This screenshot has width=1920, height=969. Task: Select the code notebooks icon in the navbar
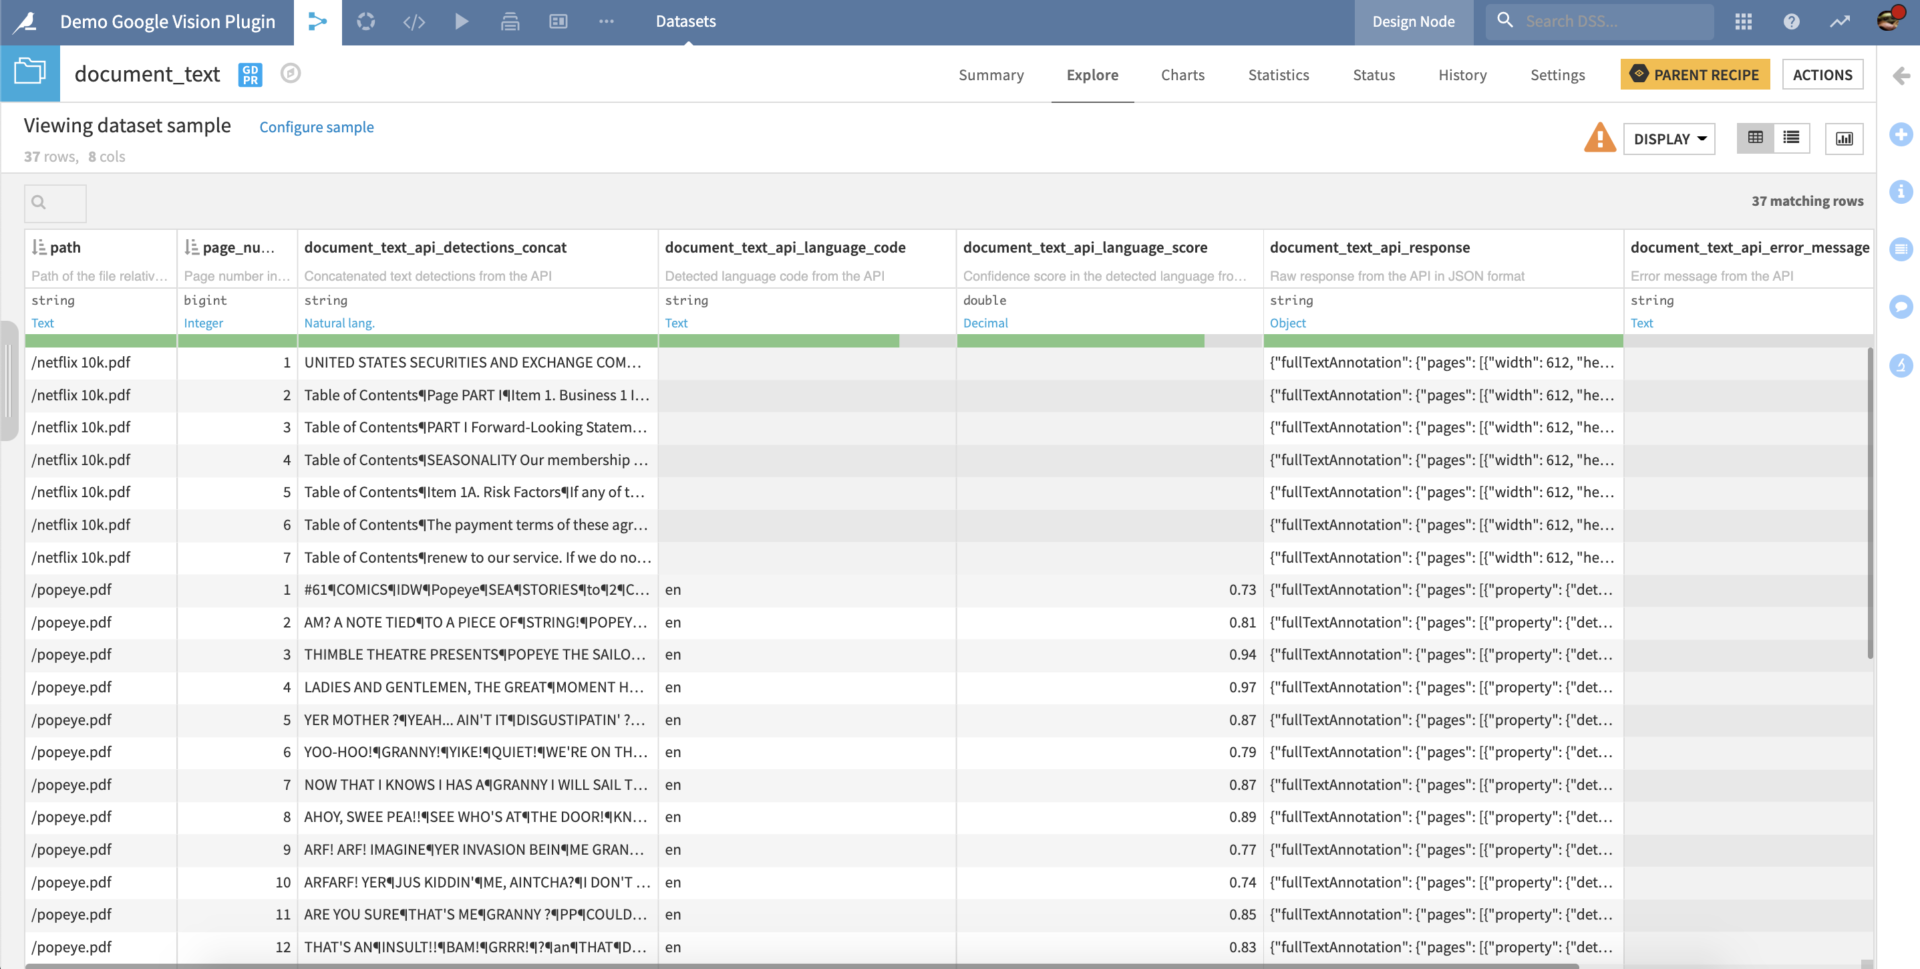pyautogui.click(x=414, y=21)
